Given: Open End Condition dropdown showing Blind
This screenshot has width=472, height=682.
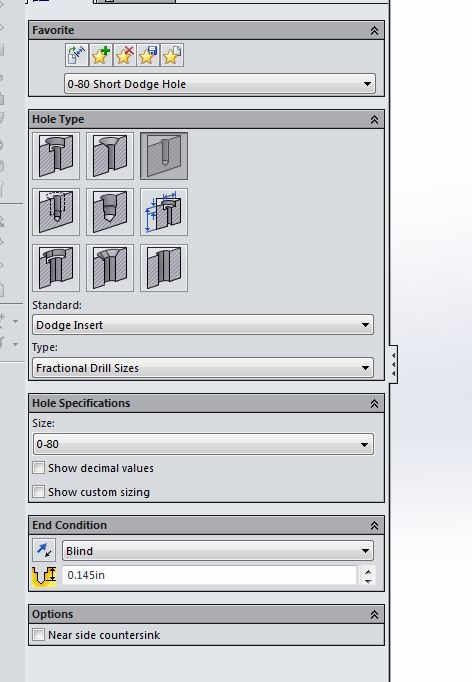Looking at the screenshot, I should pos(218,551).
